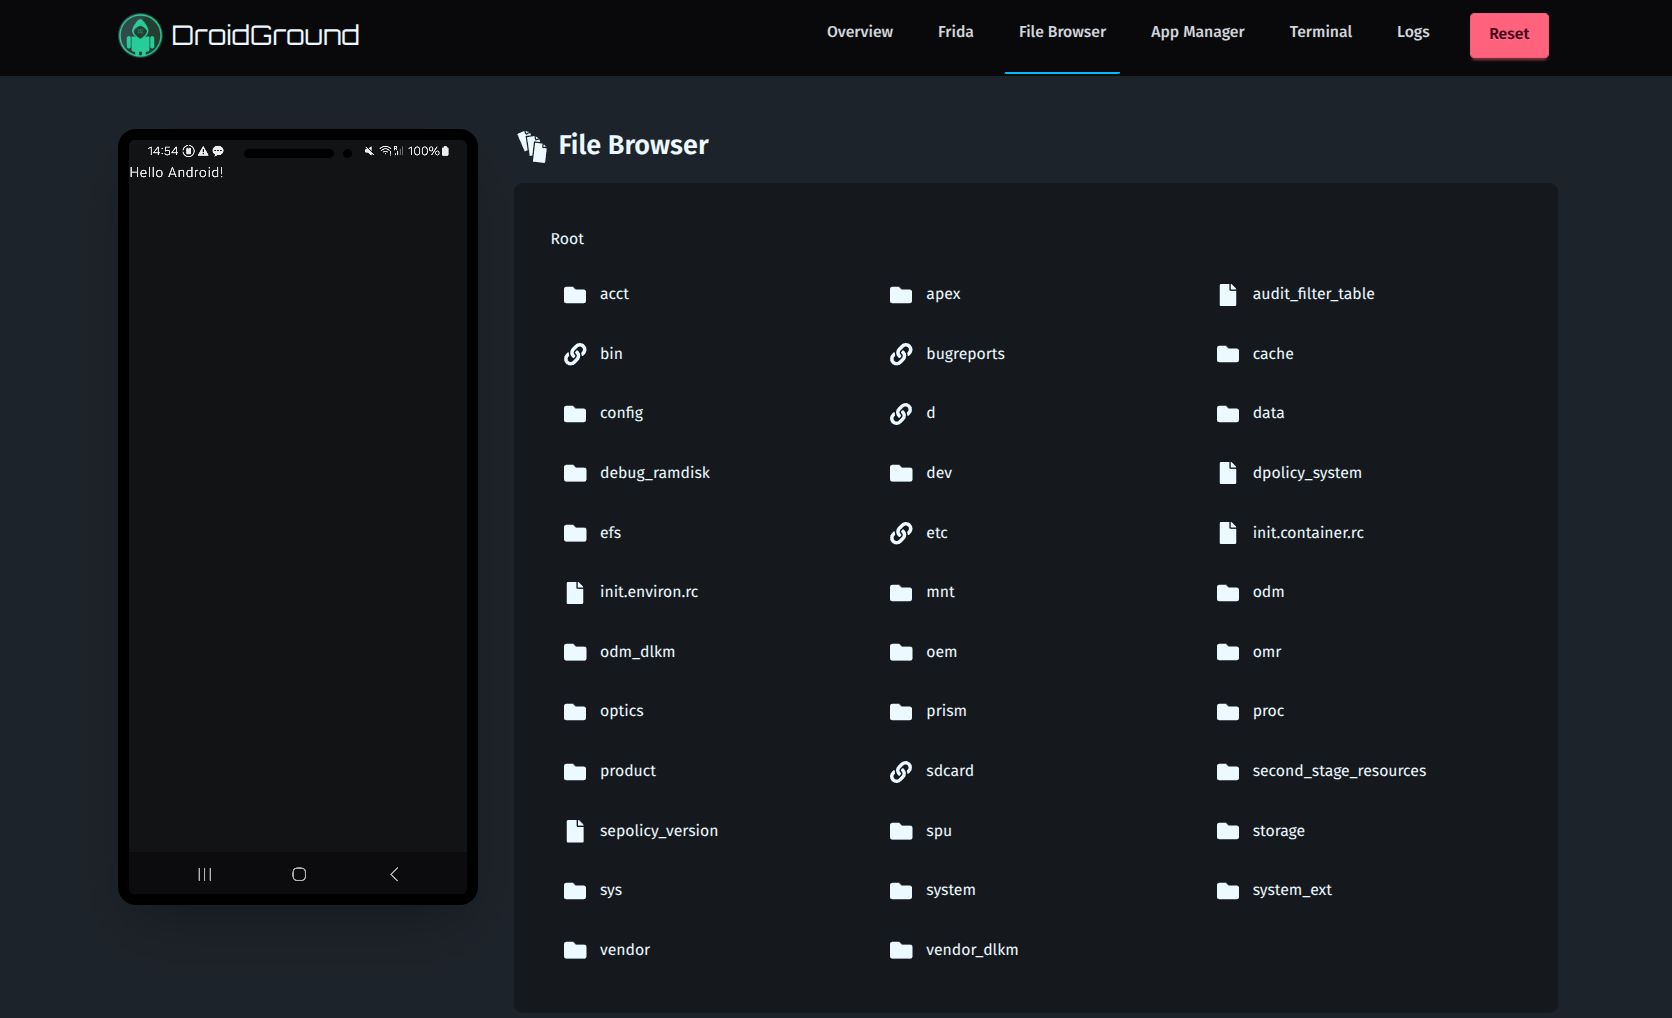The height and width of the screenshot is (1018, 1672).
Task: Click the DroidGround rocket logo
Action: pos(140,34)
